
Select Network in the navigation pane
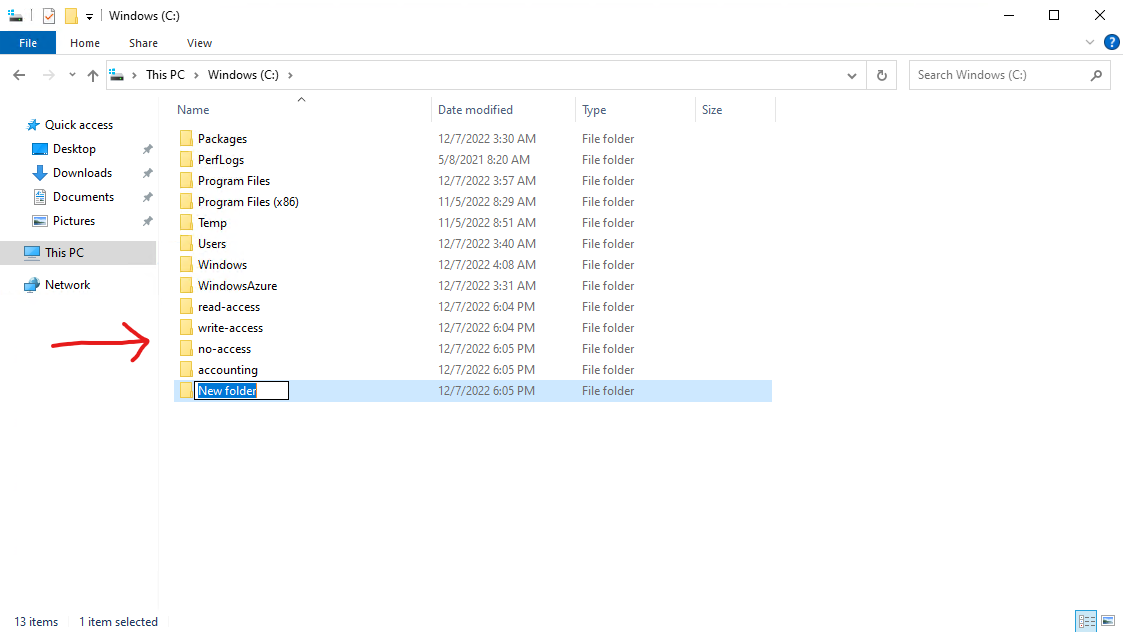coord(67,285)
